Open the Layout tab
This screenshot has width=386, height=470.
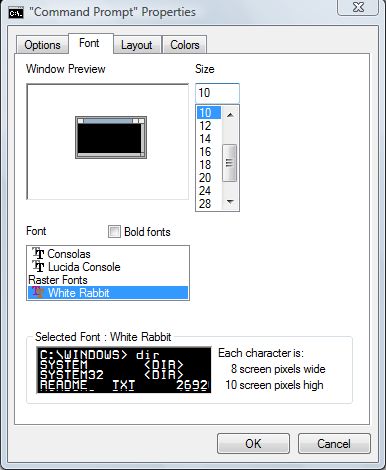[x=137, y=45]
